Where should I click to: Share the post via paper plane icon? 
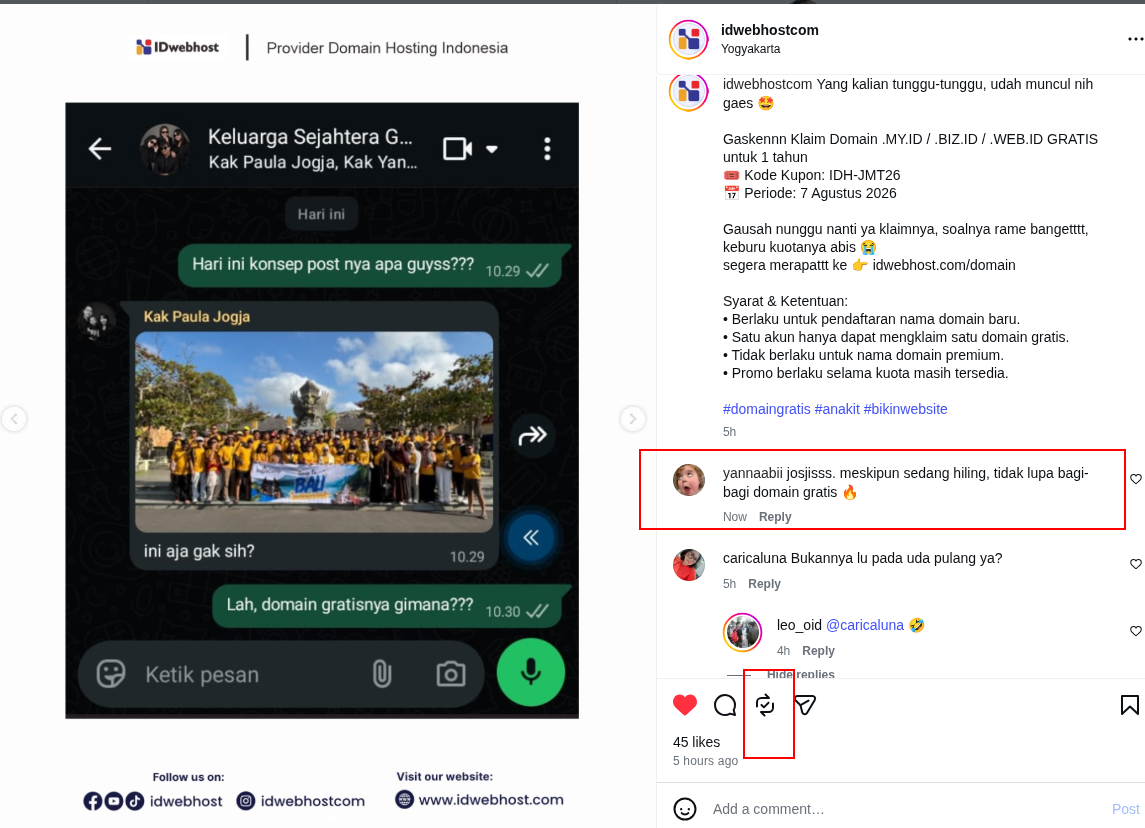[805, 705]
